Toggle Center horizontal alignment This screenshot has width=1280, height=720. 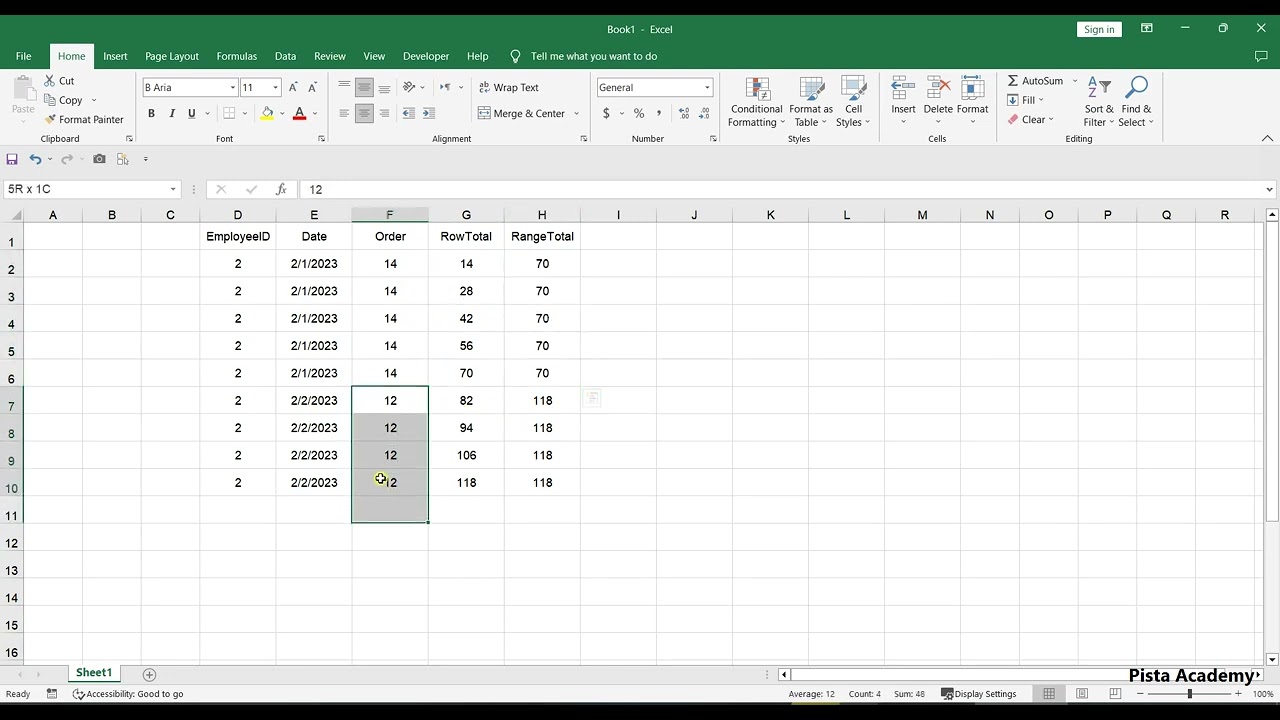pyautogui.click(x=364, y=113)
